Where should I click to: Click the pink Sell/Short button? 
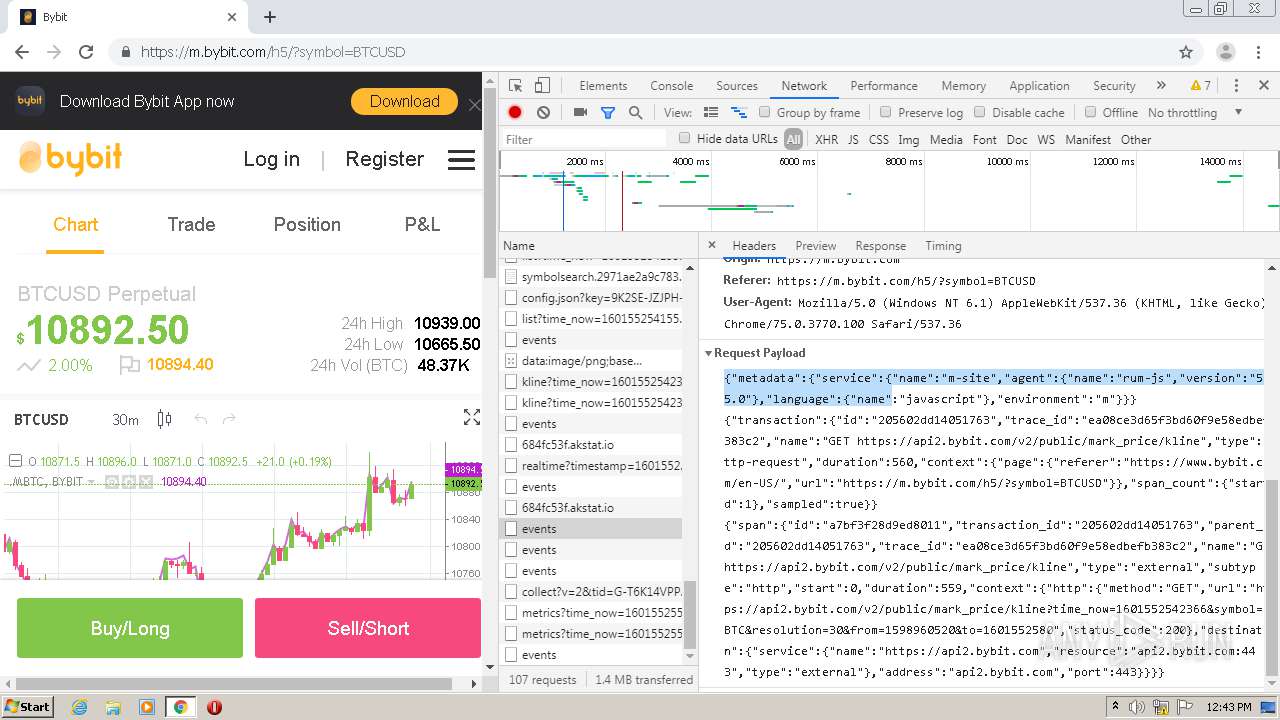pos(368,628)
